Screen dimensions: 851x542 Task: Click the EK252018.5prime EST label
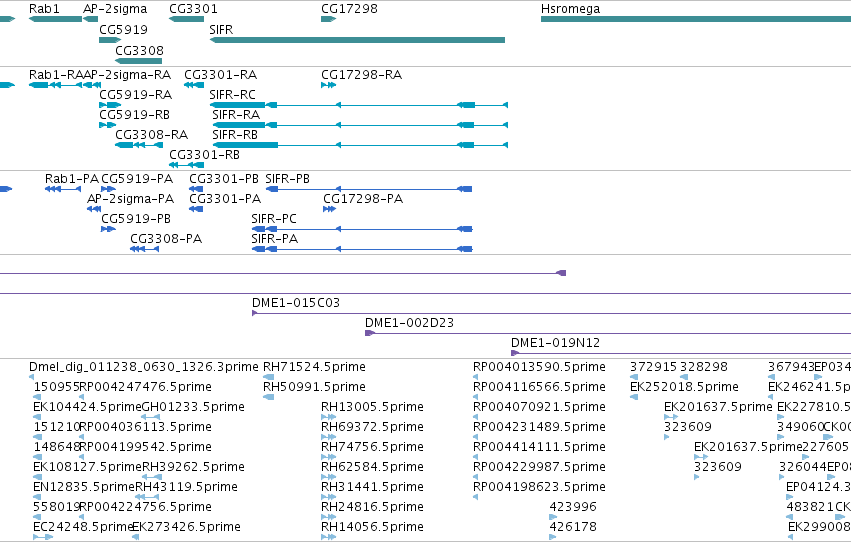point(684,387)
